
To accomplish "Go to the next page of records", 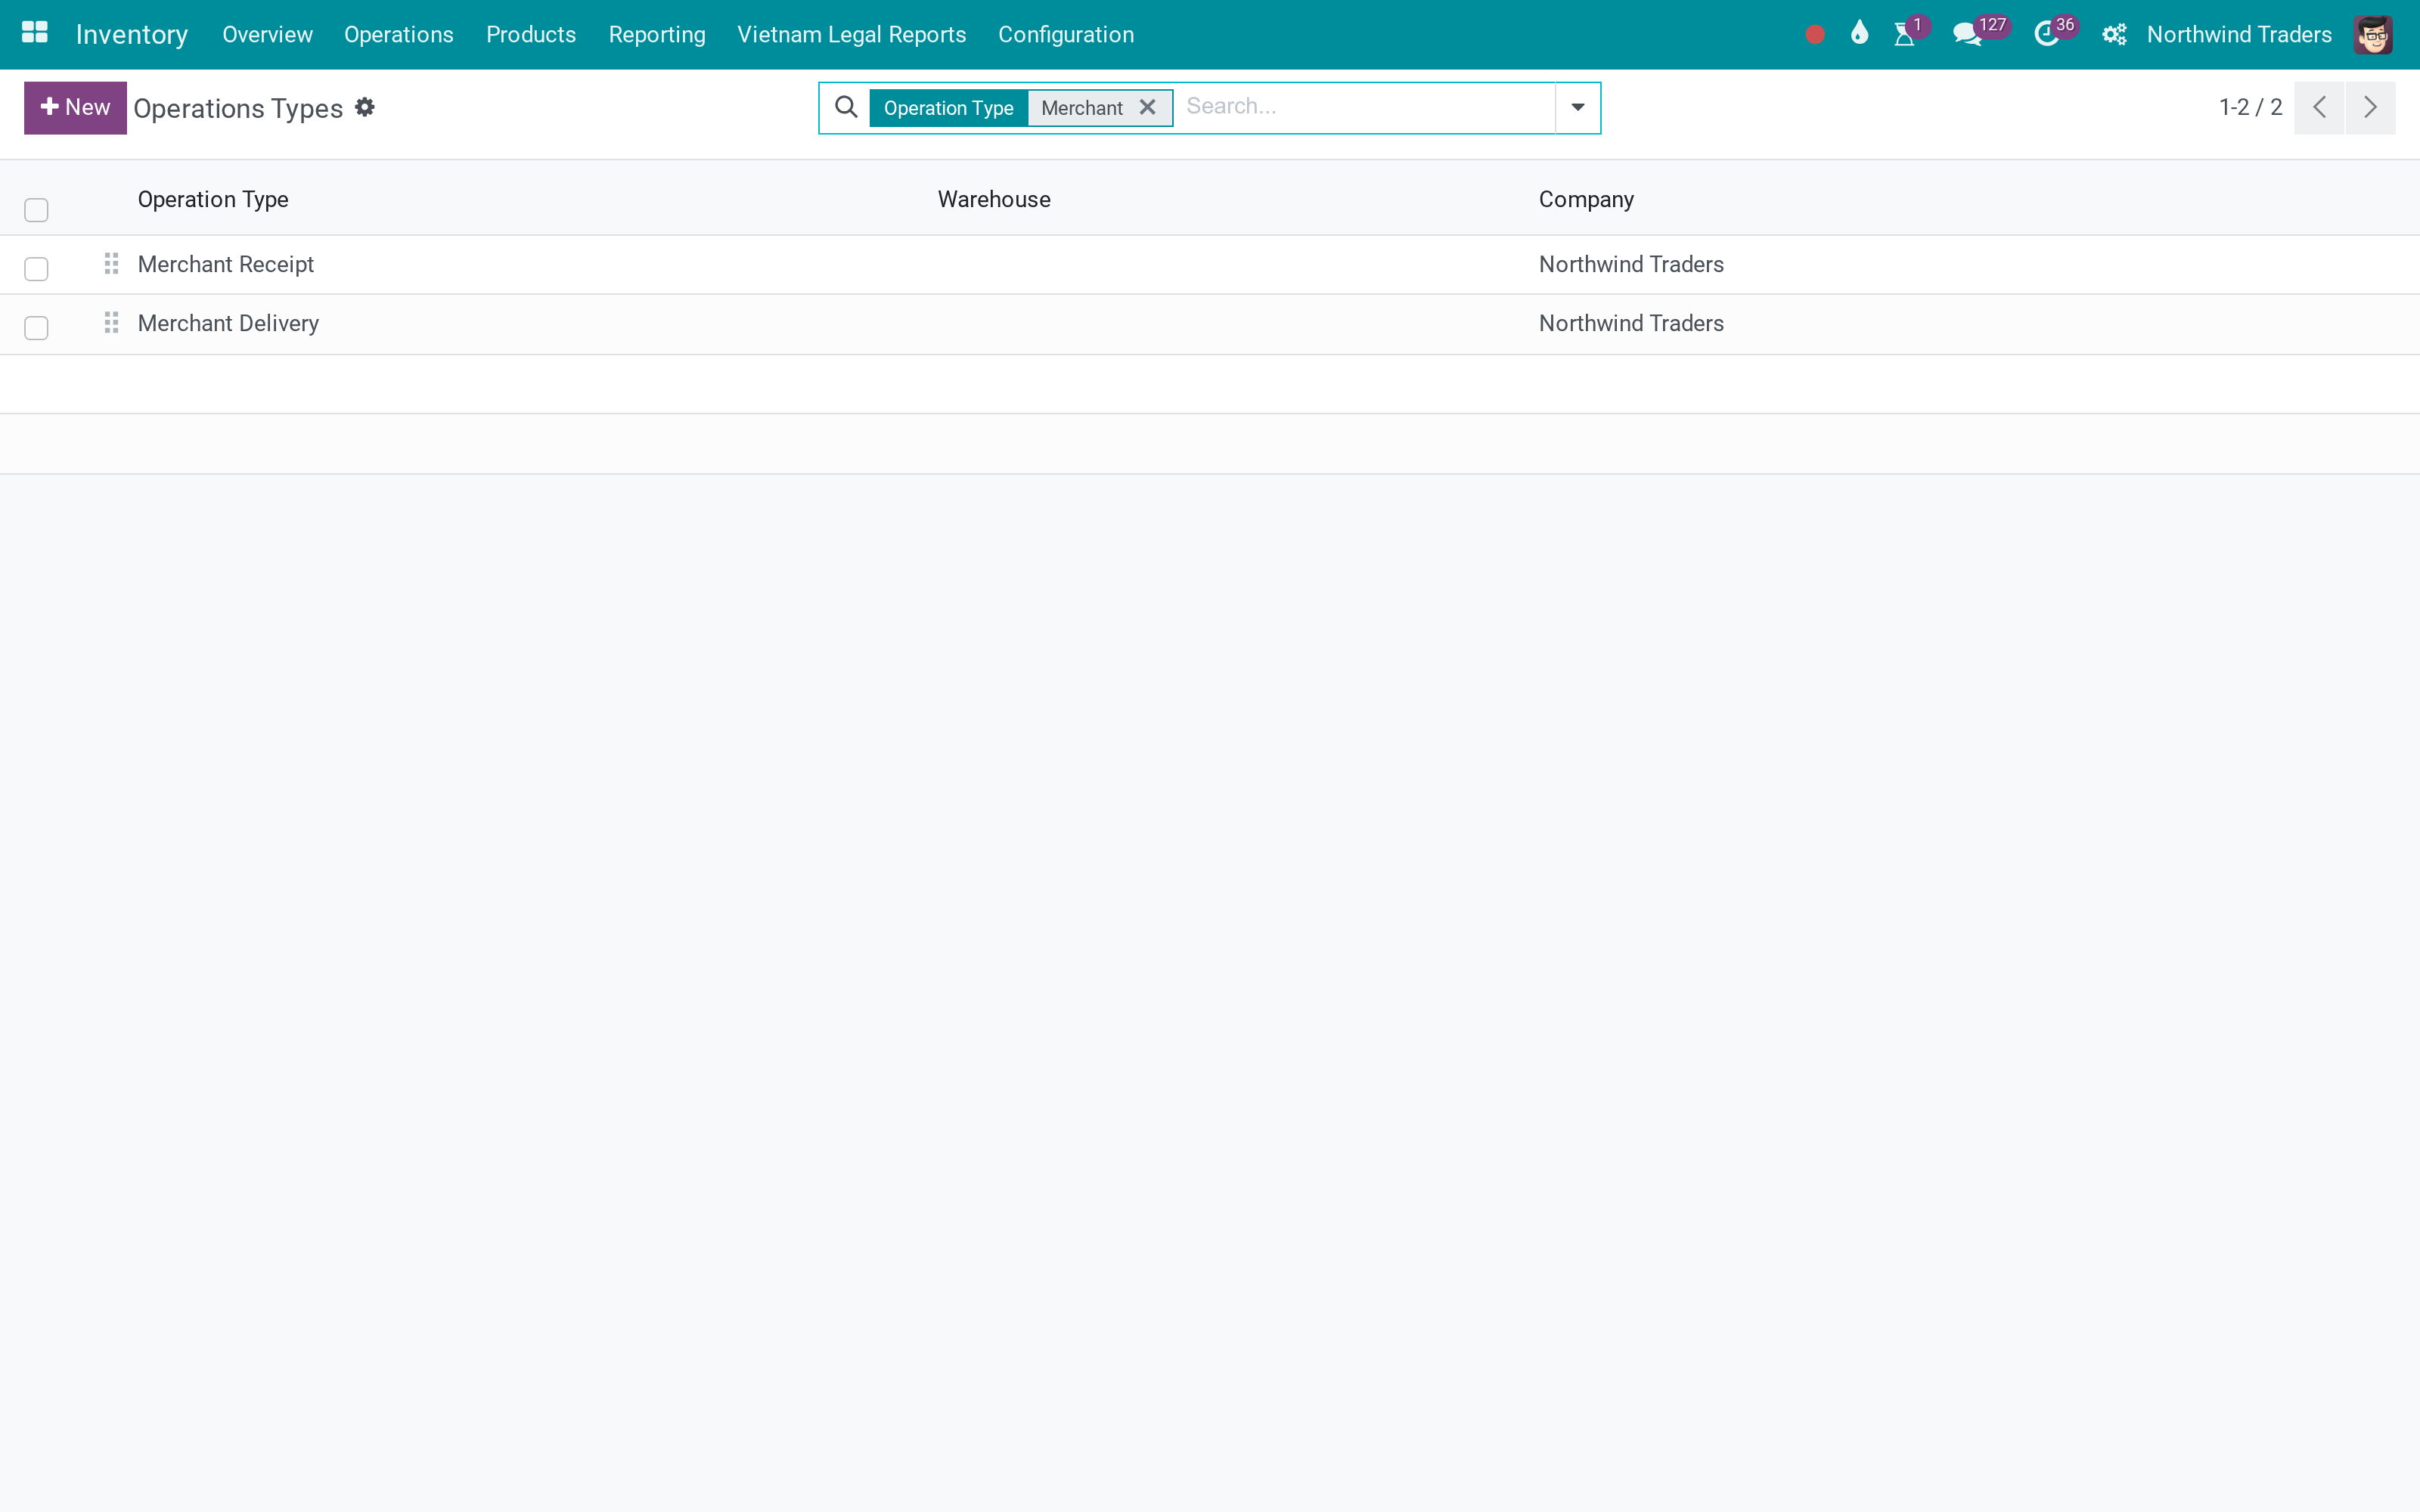I will pyautogui.click(x=2370, y=107).
